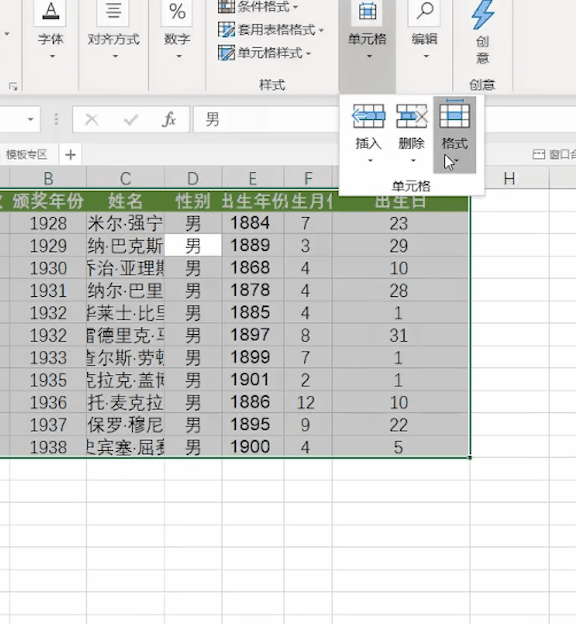The width and height of the screenshot is (576, 624).
Task: Select column H header
Action: point(509,178)
